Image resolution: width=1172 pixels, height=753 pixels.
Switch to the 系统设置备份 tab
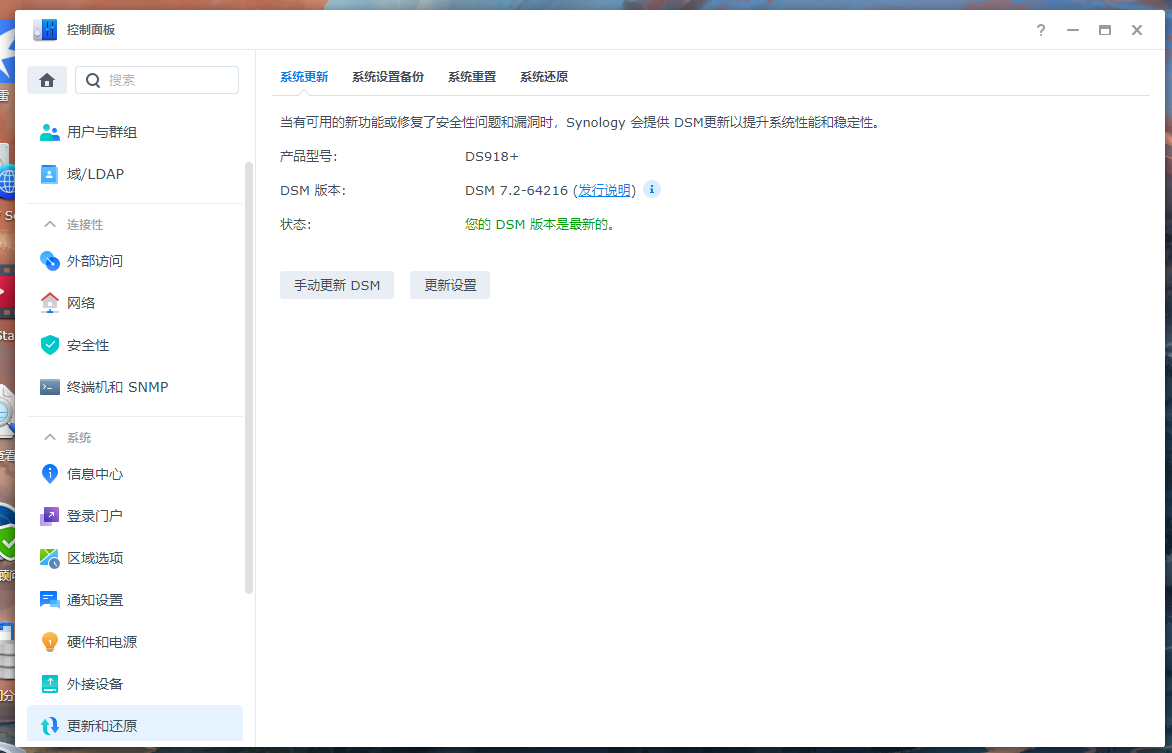388,76
